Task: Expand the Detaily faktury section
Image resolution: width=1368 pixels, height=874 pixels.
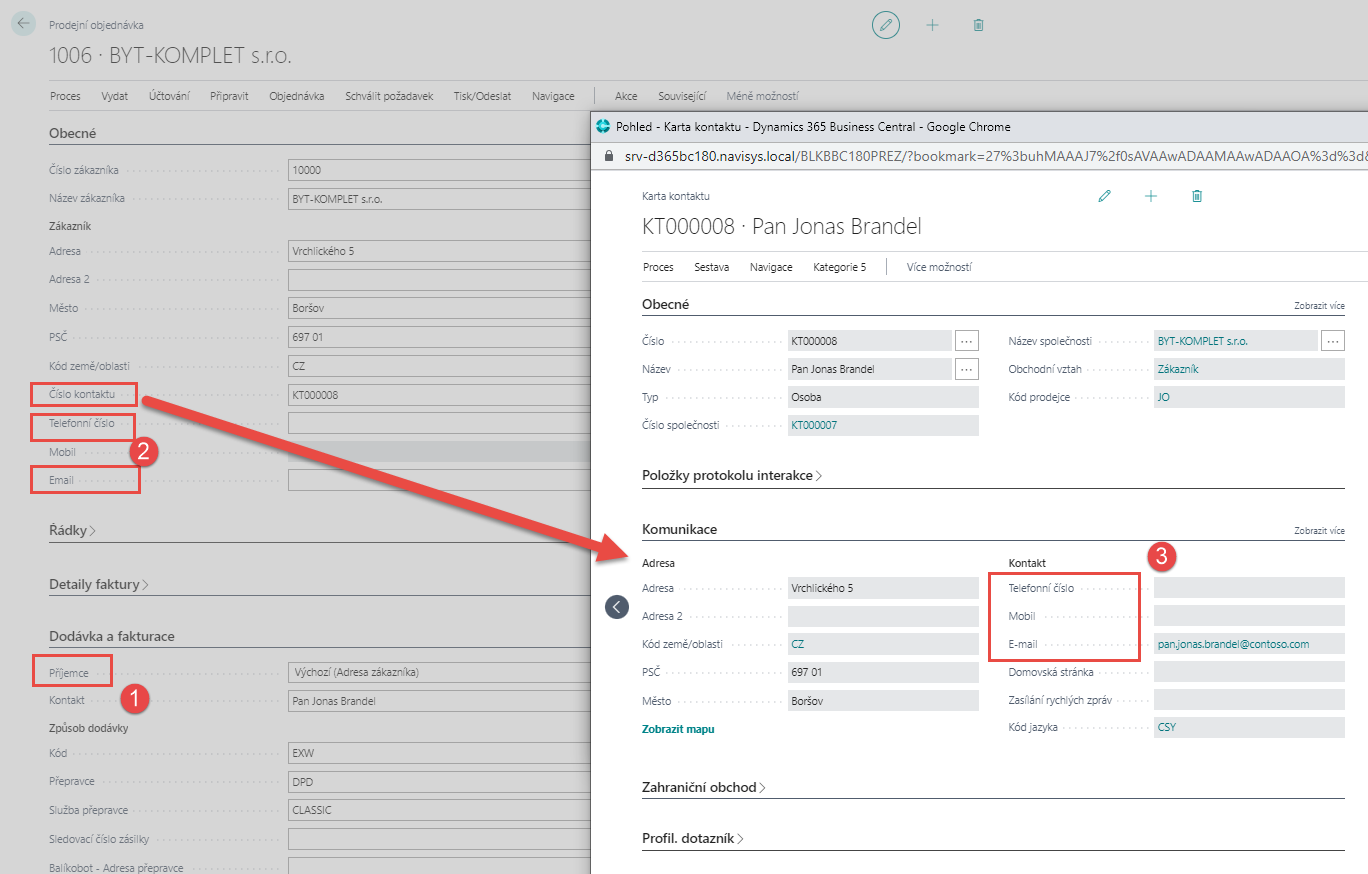Action: pyautogui.click(x=99, y=584)
